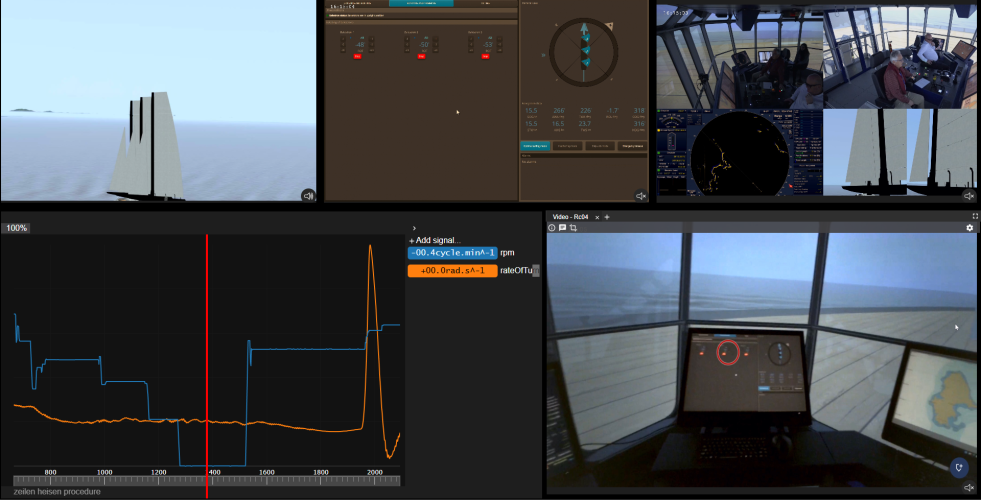981x500 pixels.
Task: Click the 15.5 speed readout top row
Action: [x=531, y=111]
